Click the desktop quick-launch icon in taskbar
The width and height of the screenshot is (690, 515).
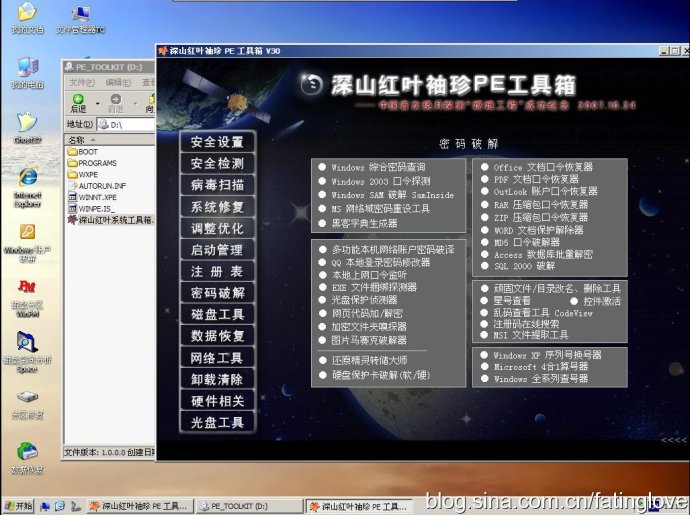pos(45,507)
